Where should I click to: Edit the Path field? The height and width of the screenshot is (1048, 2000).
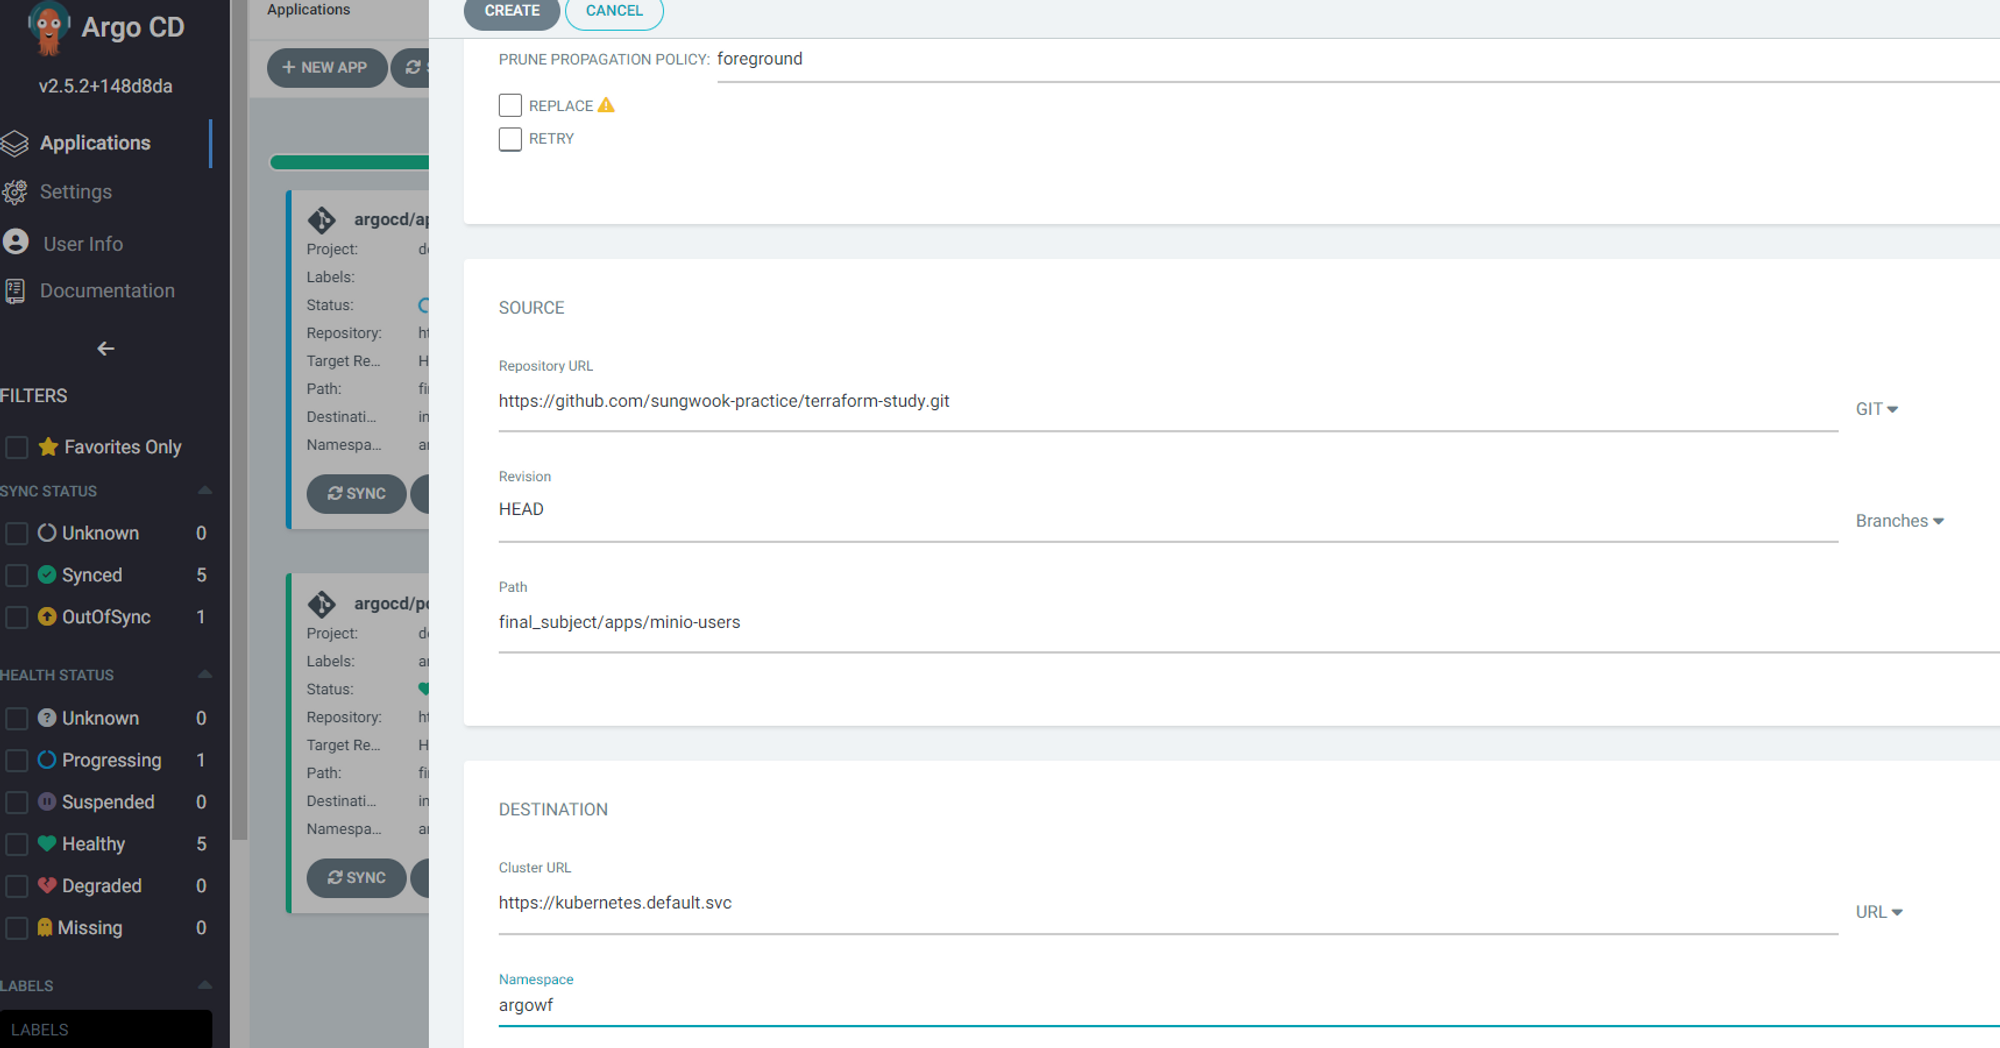click(x=1249, y=622)
